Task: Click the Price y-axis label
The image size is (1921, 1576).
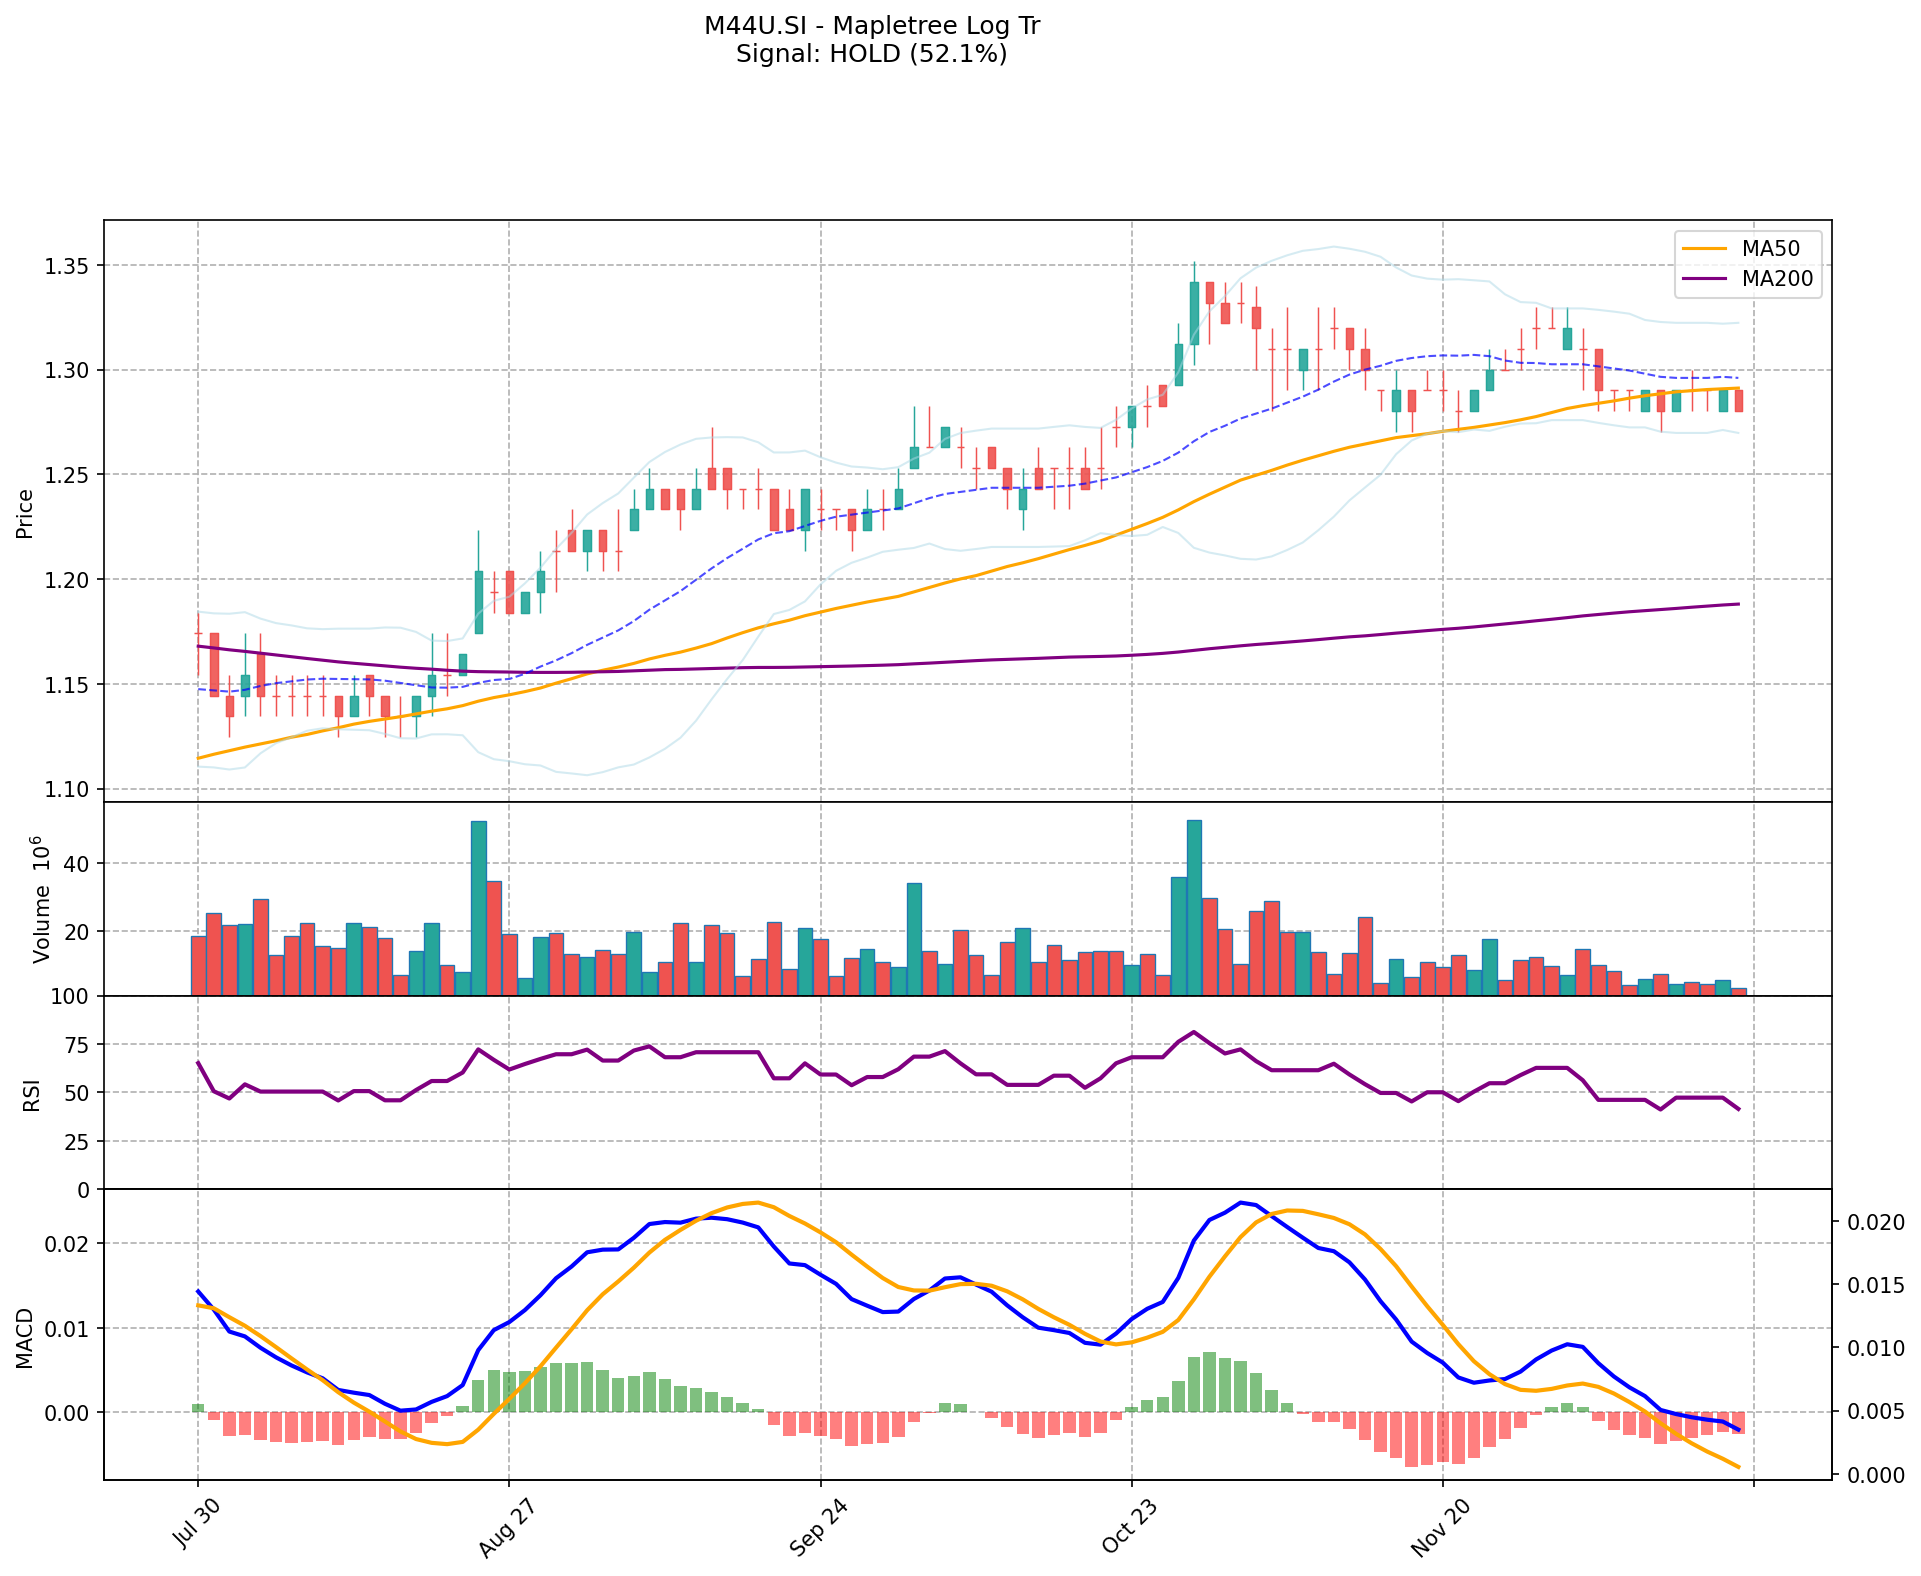Action: click(26, 514)
